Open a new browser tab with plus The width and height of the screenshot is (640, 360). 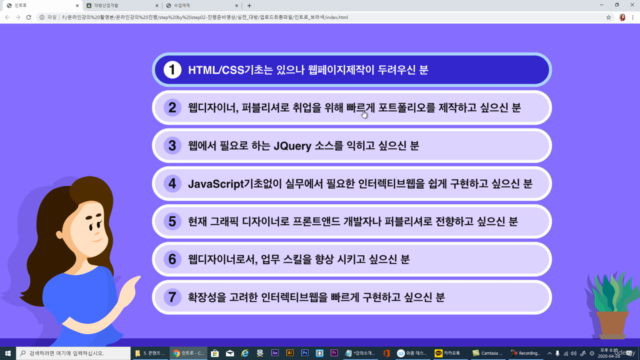click(x=249, y=6)
